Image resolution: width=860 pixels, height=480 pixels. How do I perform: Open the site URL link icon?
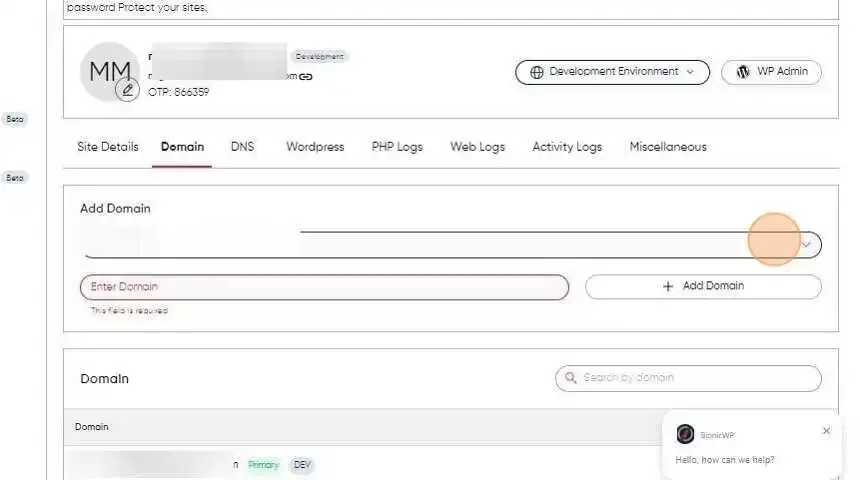tap(305, 77)
